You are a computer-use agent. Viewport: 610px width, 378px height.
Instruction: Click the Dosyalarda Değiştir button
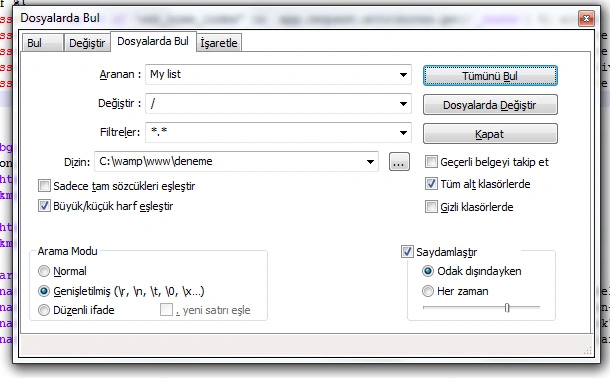(490, 105)
